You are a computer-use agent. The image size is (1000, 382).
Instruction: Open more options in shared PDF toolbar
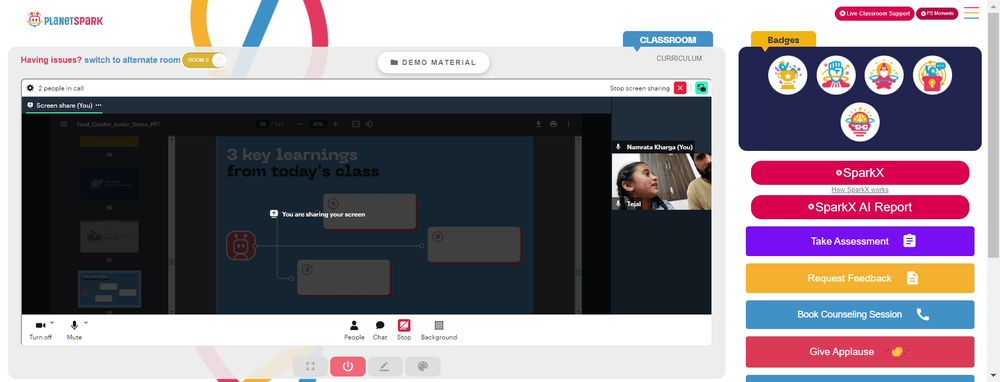(569, 124)
